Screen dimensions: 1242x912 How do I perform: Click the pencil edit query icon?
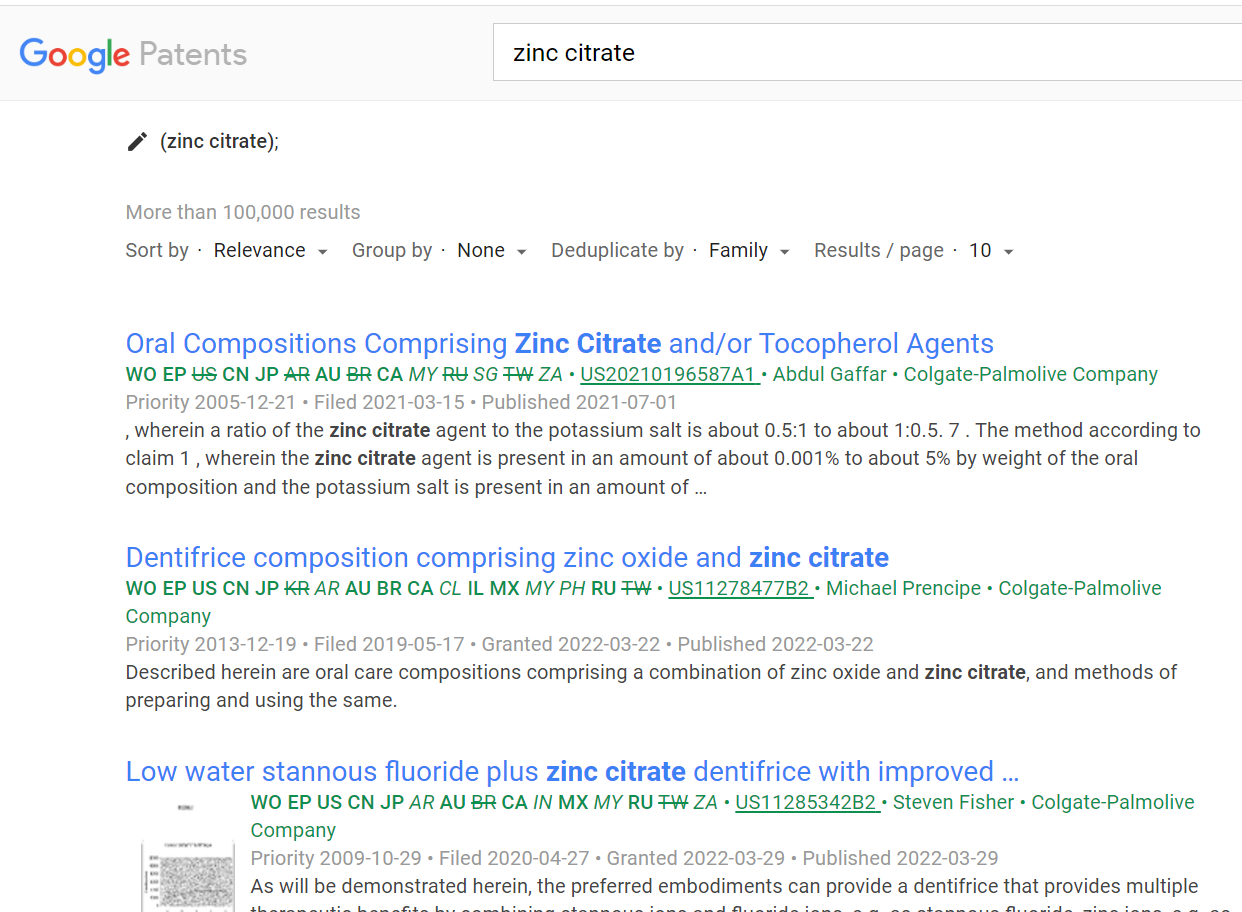(x=138, y=142)
